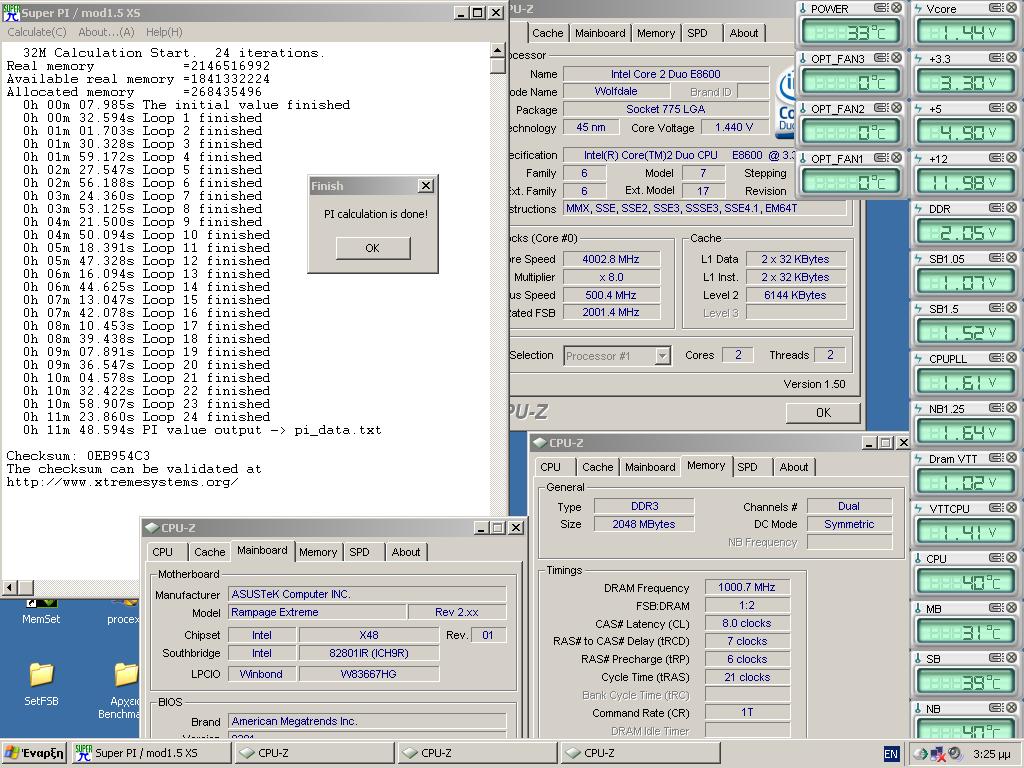This screenshot has height=768, width=1024.
Task: Close the +12 voltage widget
Action: click(x=1012, y=157)
